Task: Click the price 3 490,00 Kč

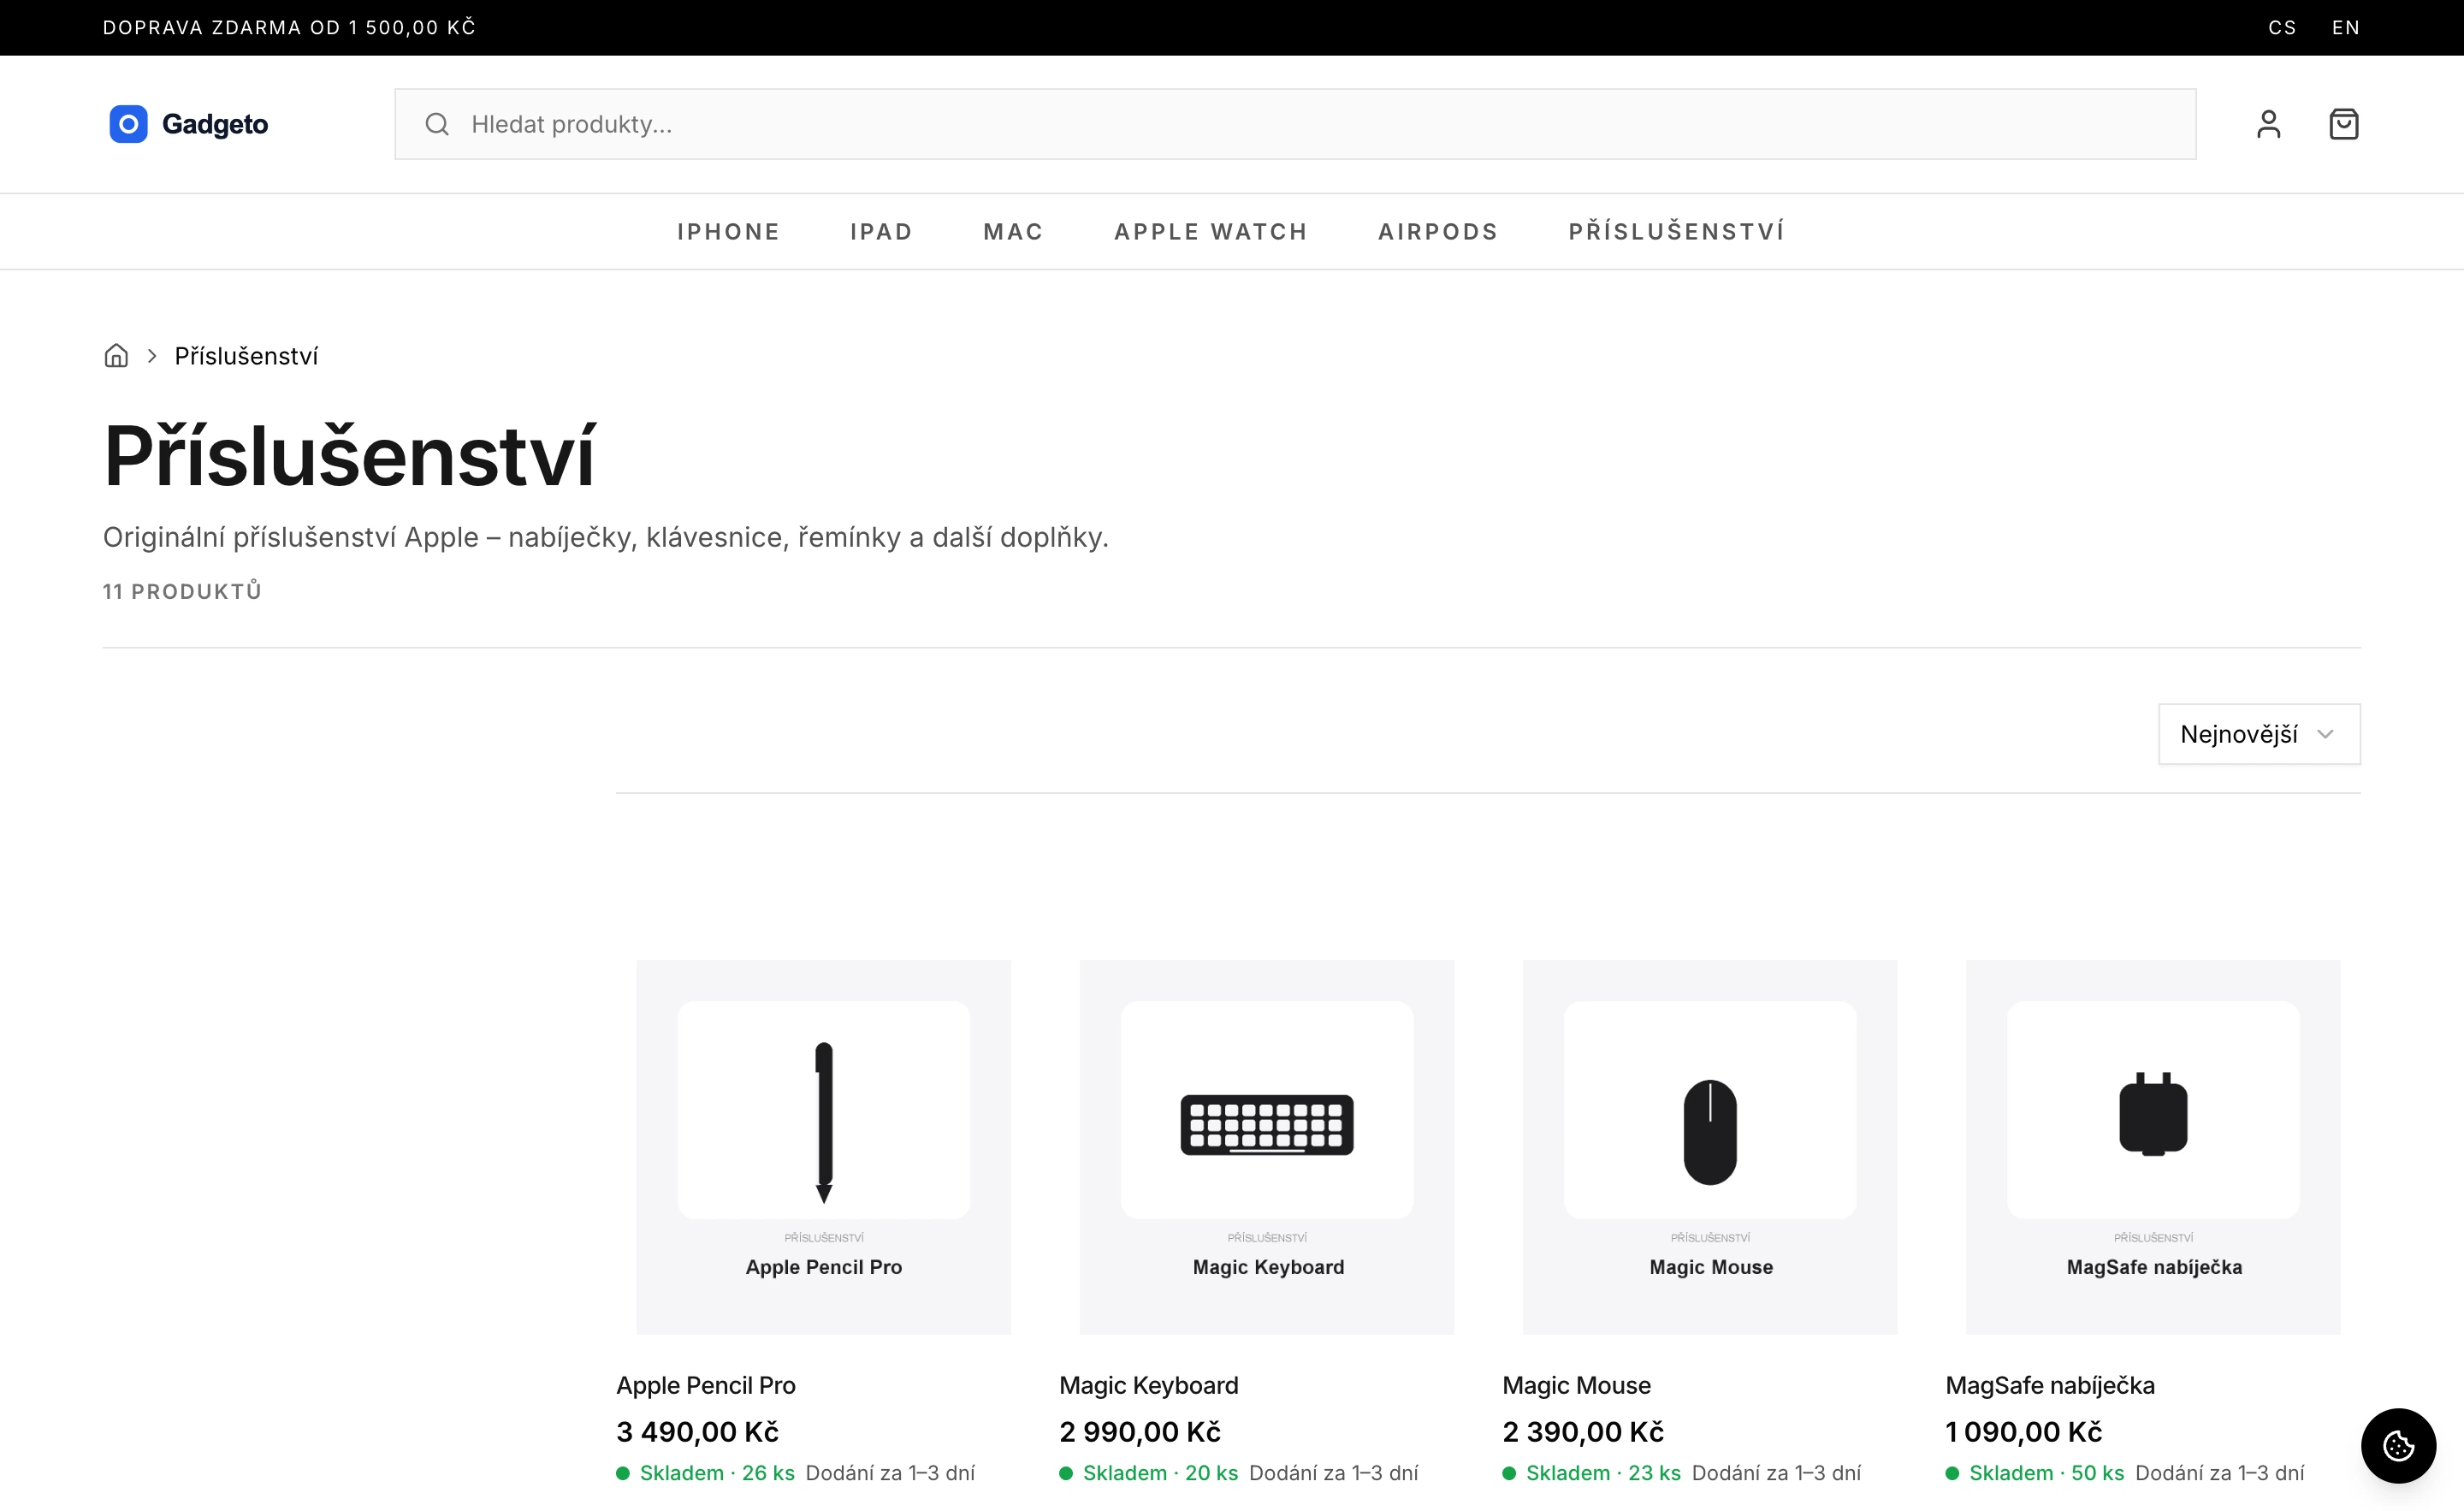Action: point(697,1432)
